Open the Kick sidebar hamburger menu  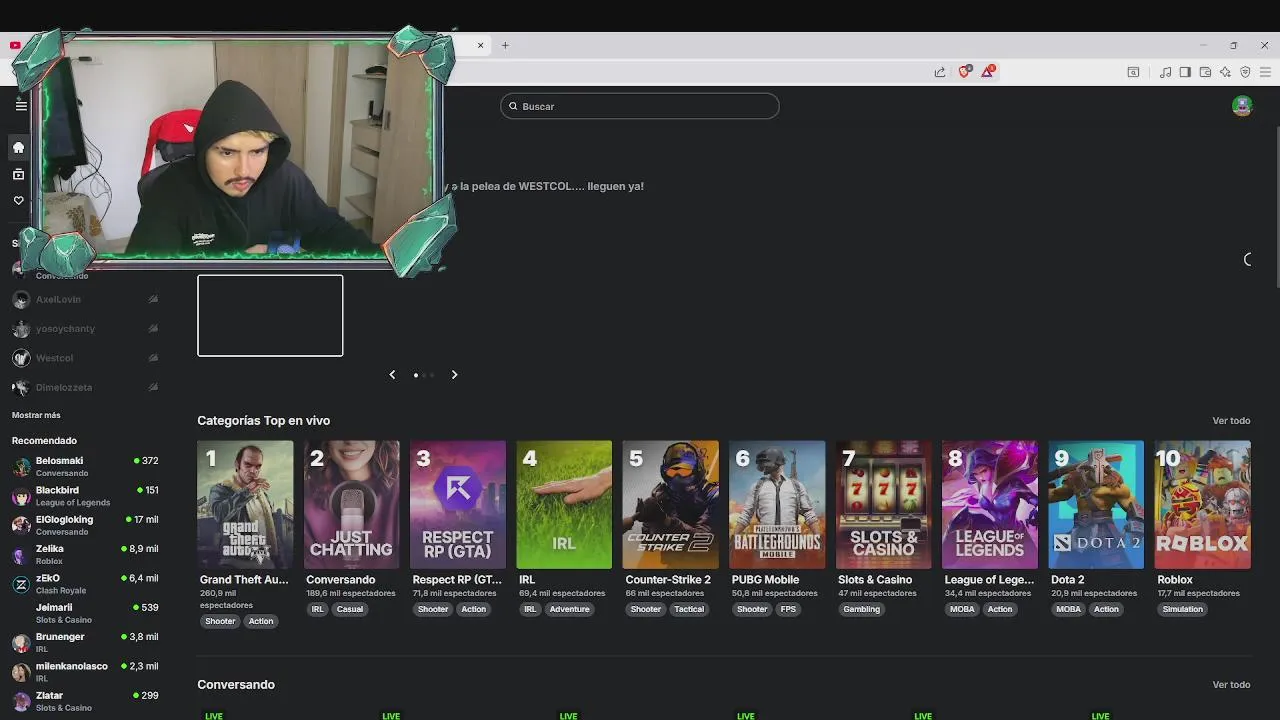pos(21,105)
